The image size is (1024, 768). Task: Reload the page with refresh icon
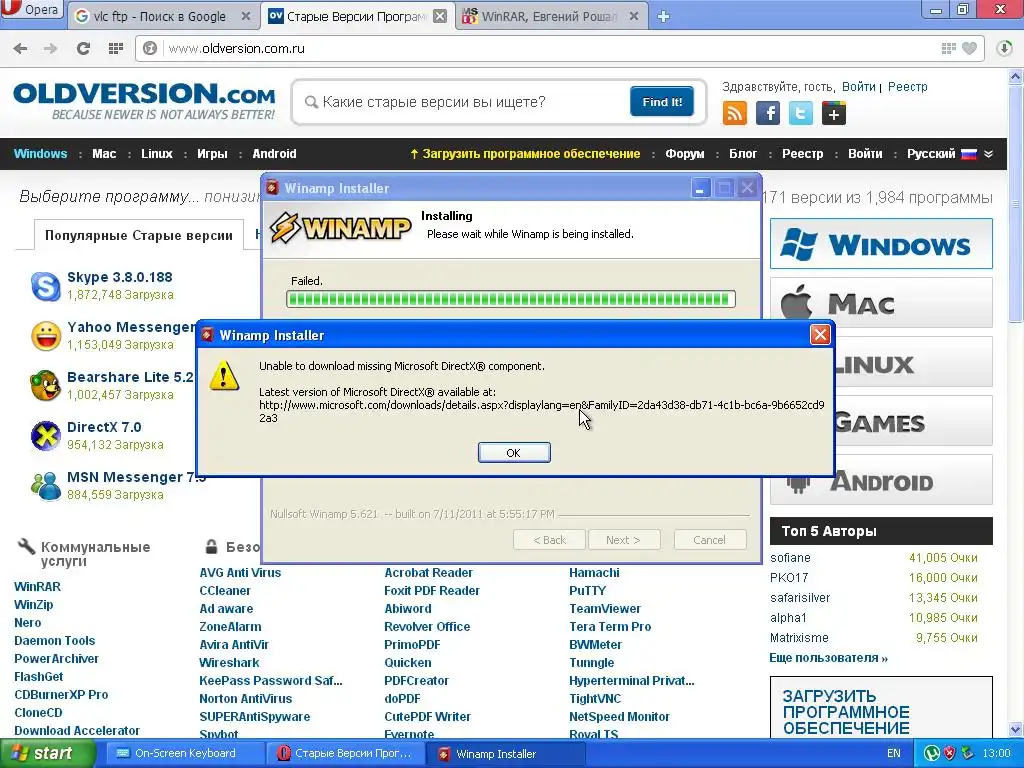[83, 48]
